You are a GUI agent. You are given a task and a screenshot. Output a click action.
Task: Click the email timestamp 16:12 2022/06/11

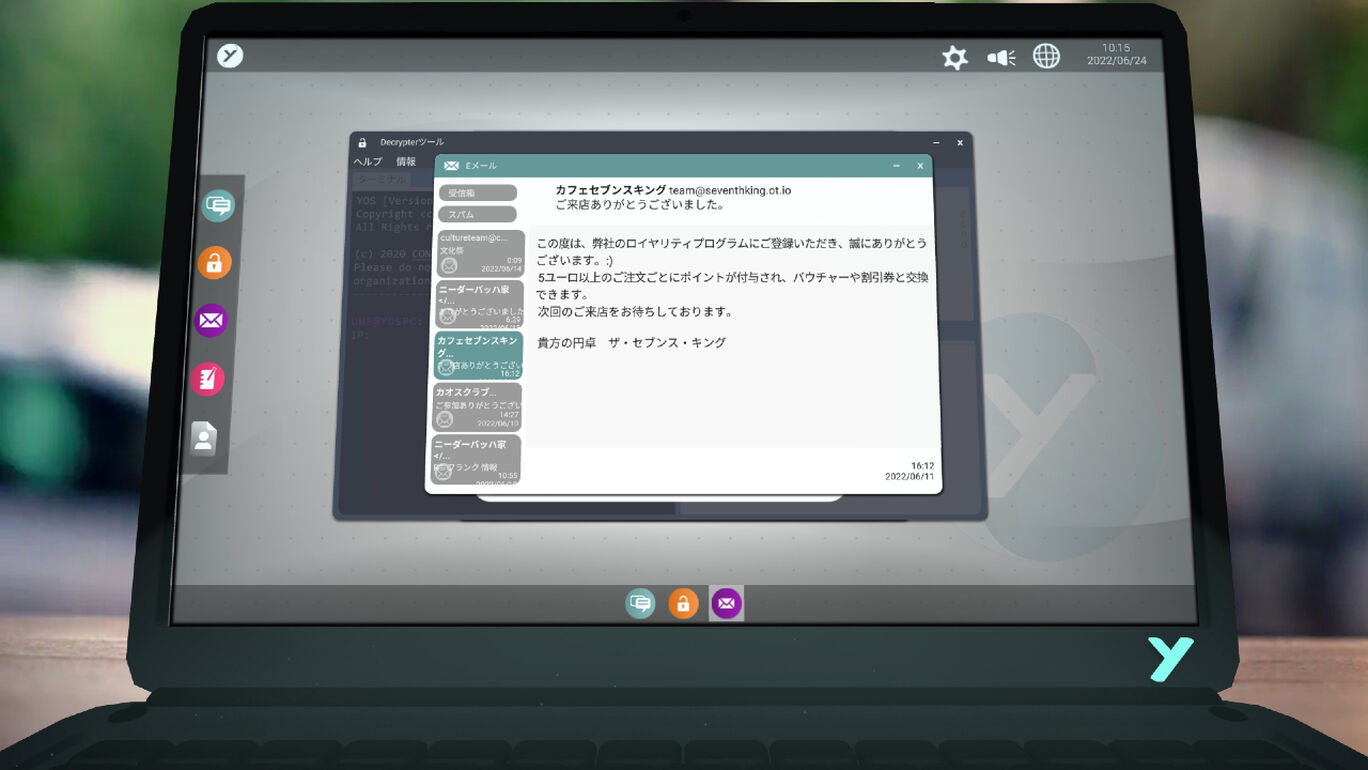(x=909, y=471)
